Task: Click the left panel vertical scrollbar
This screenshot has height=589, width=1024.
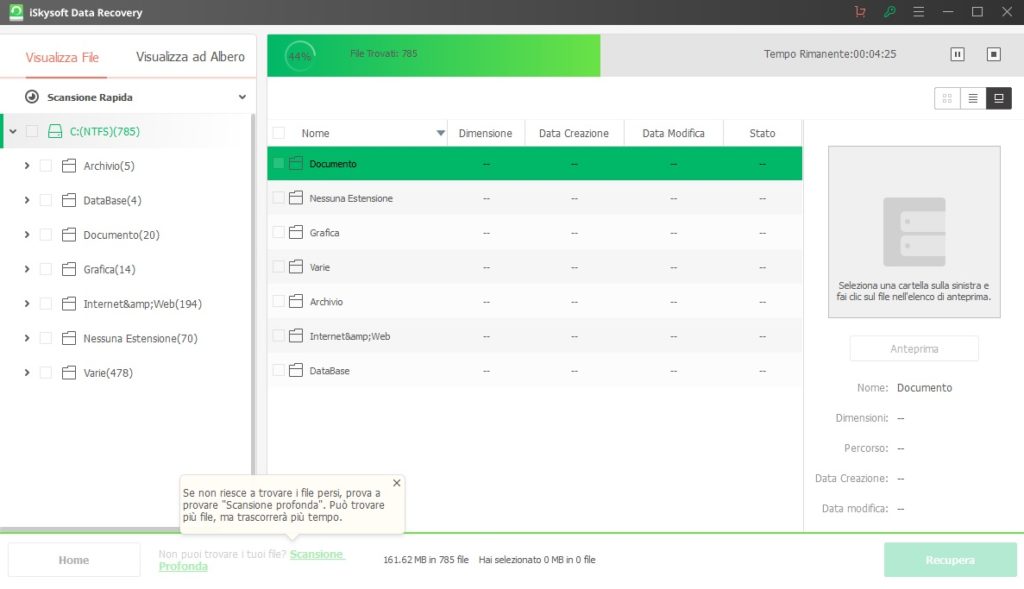Action: [x=253, y=294]
